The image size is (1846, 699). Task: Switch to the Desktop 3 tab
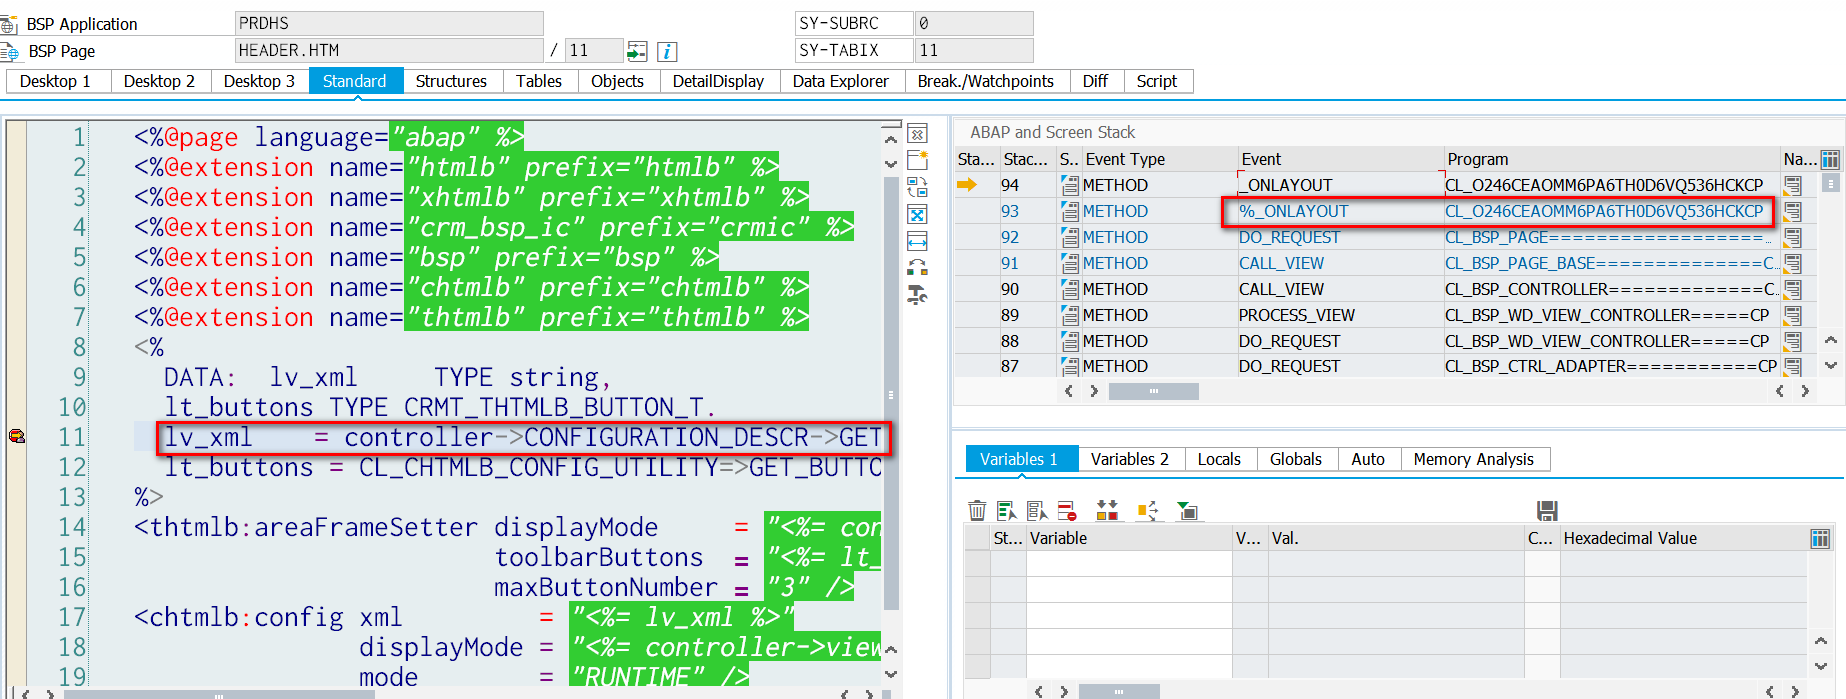(x=259, y=81)
